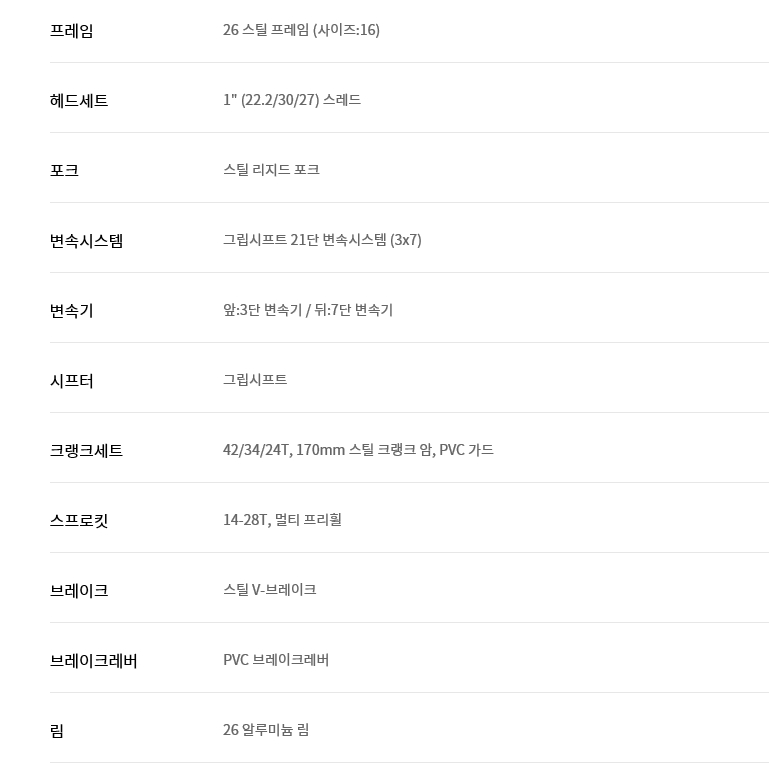Click the 프레임 spec label
Screen dimensions: 769x763
[71, 30]
